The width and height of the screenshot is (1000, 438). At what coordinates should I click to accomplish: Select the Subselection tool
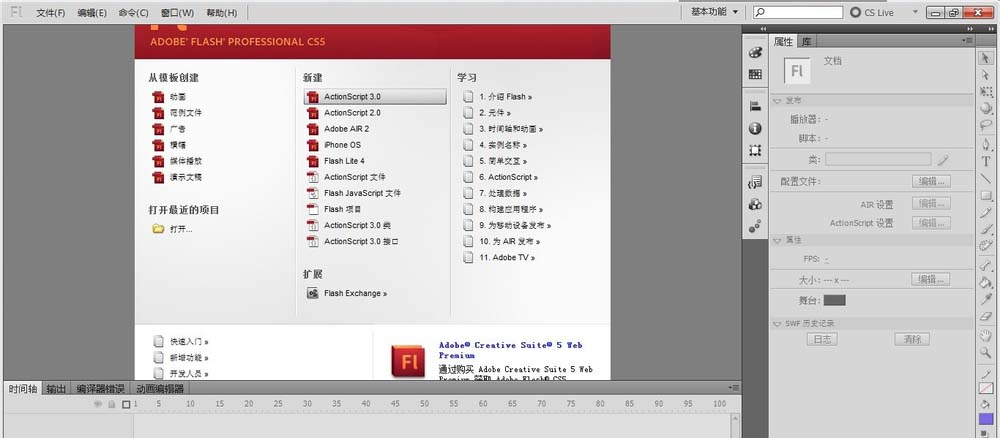(x=986, y=75)
